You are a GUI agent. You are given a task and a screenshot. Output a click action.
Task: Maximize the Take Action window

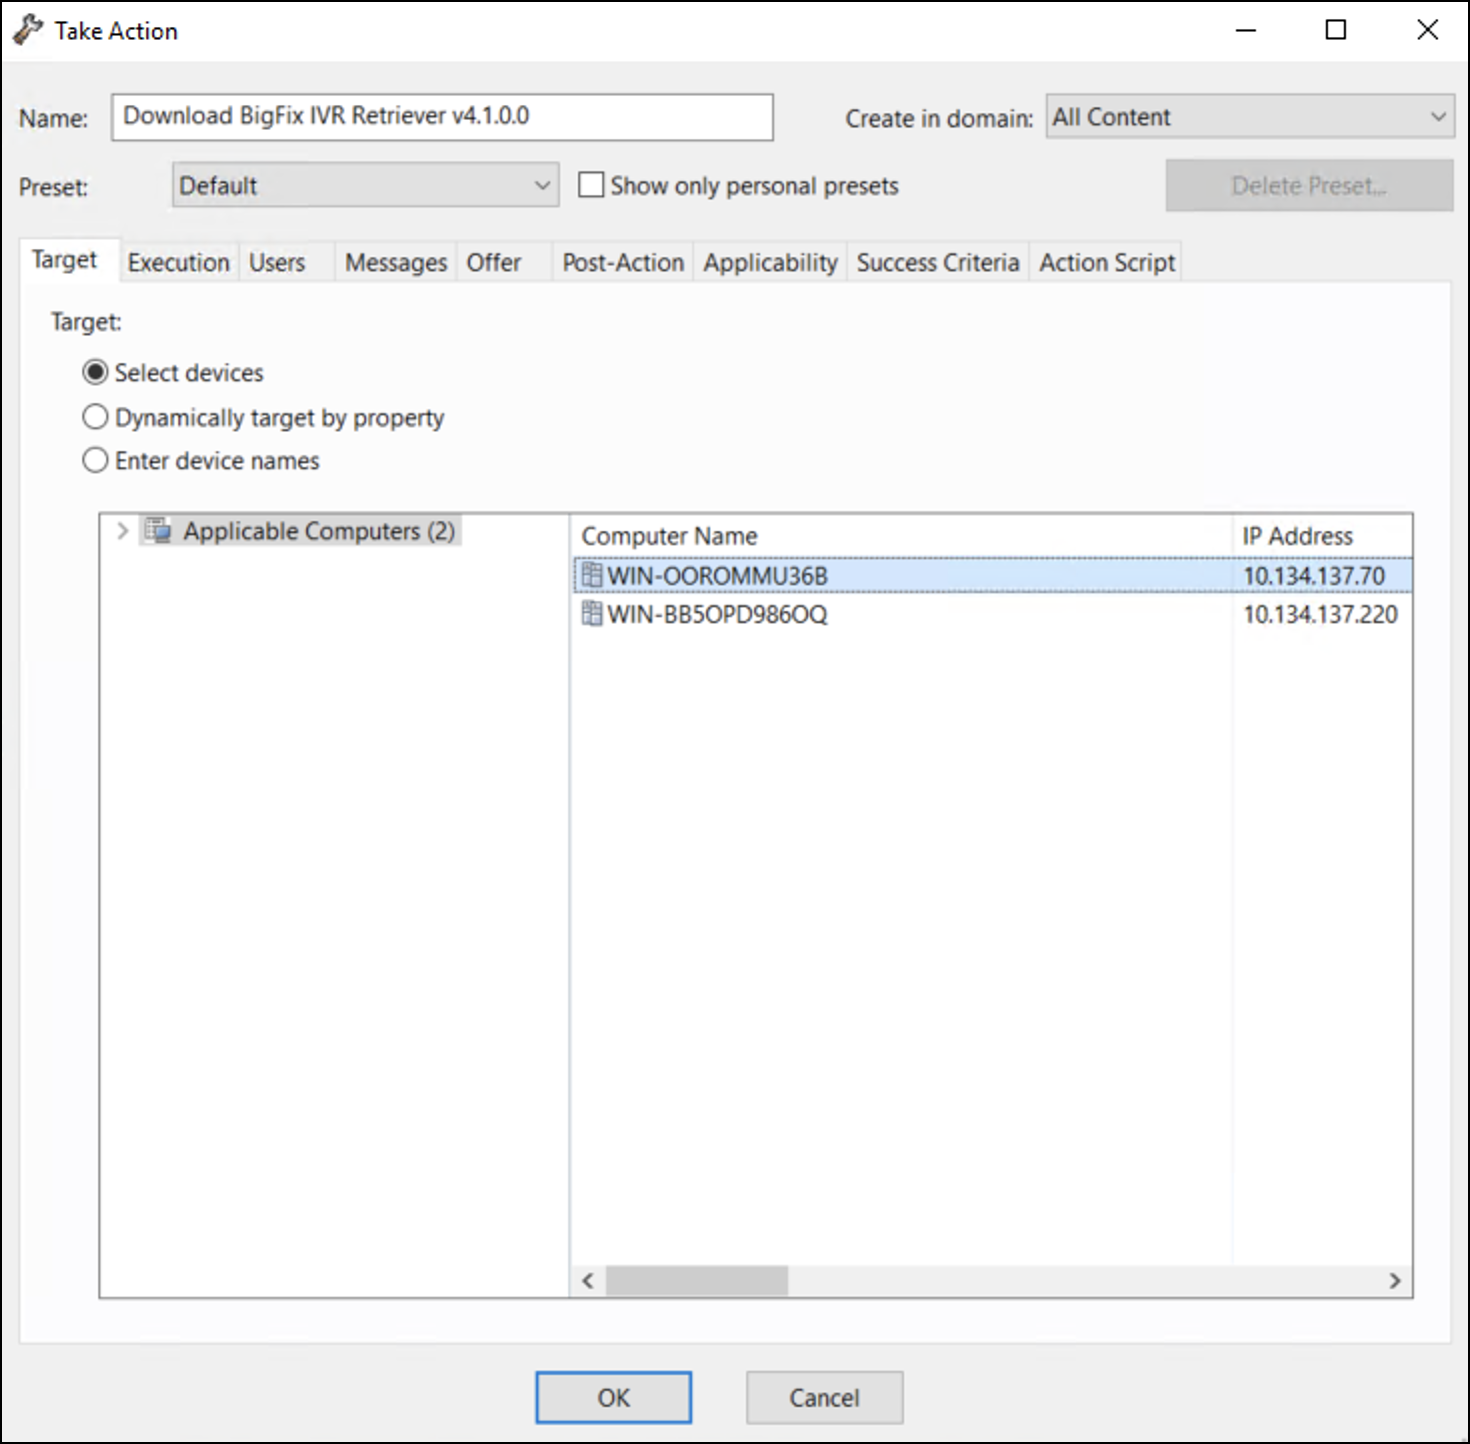[x=1336, y=30]
